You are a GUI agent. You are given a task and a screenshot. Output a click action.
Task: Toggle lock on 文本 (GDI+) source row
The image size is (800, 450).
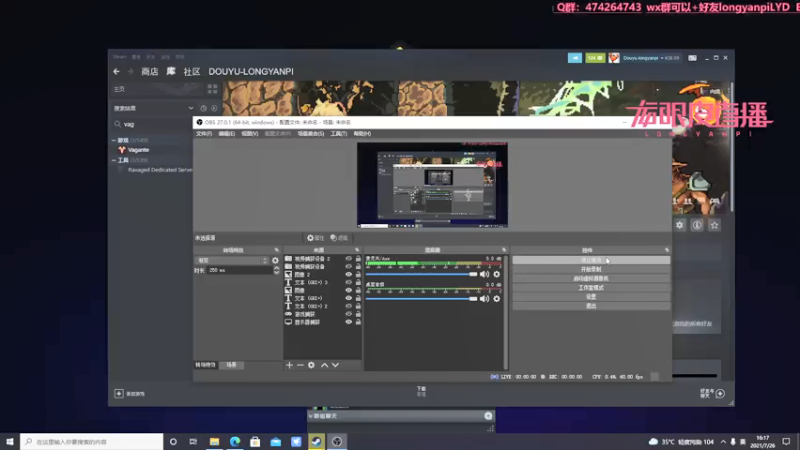(358, 298)
